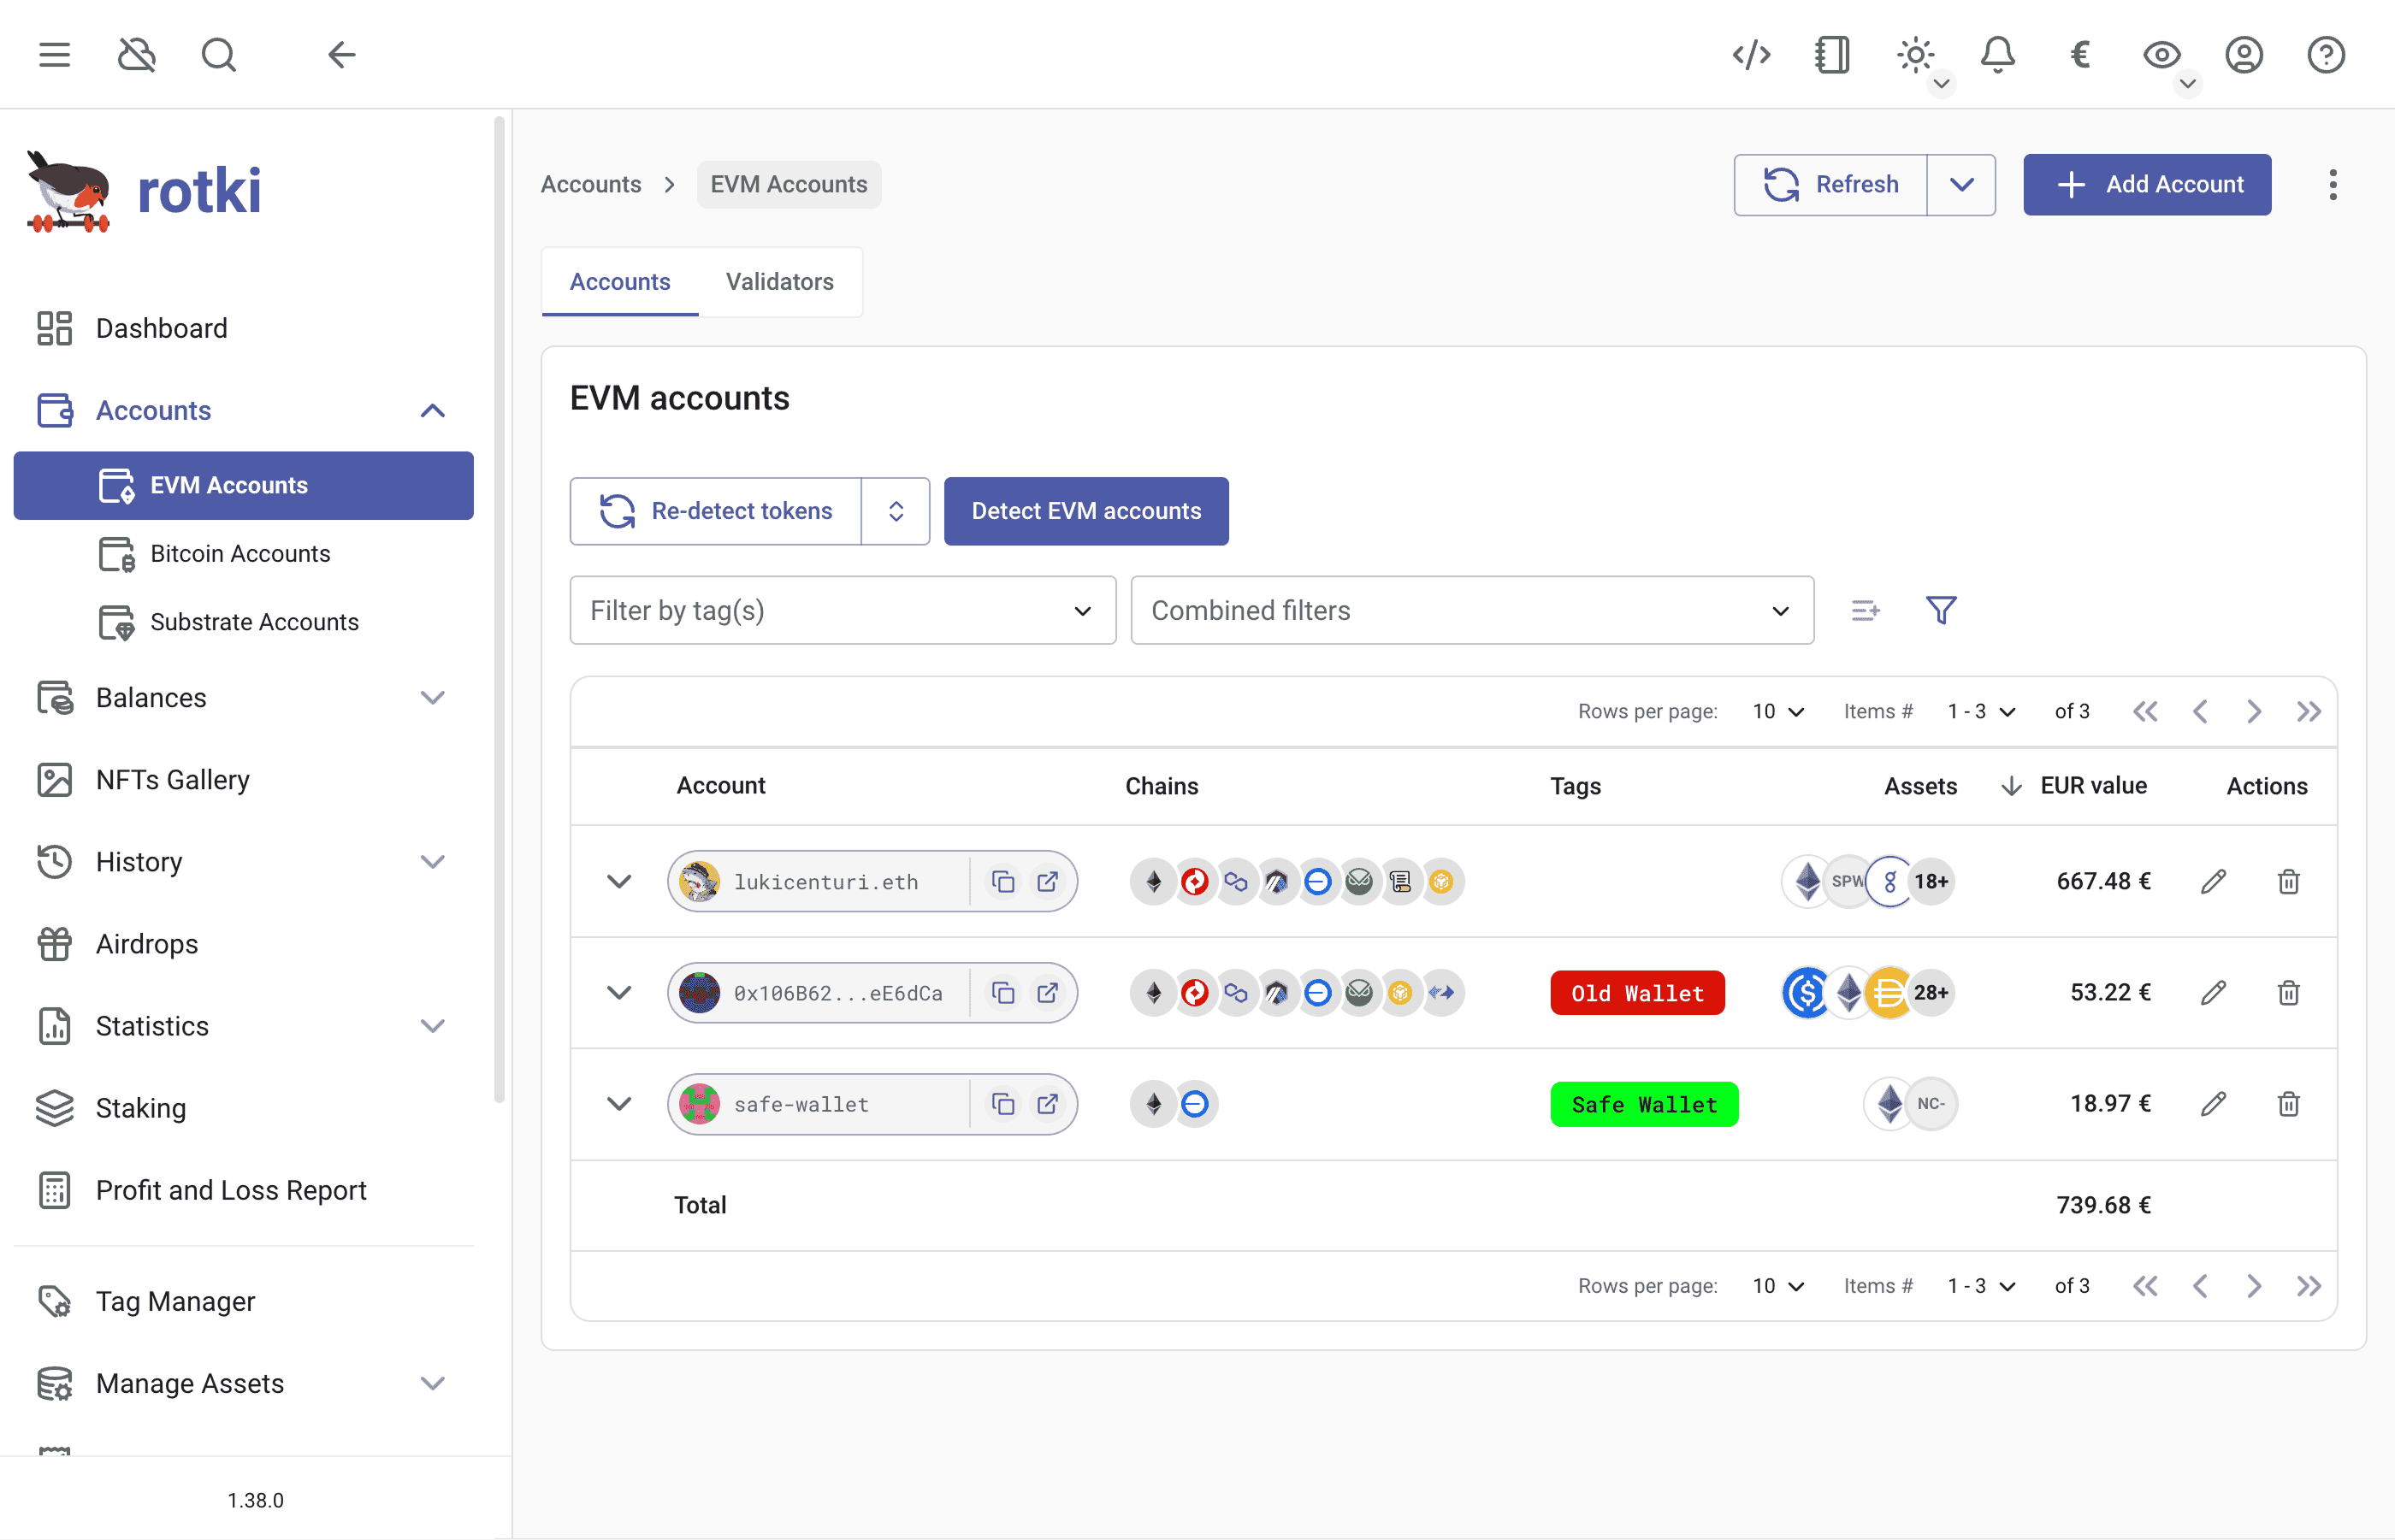Click Refresh button

click(x=1830, y=184)
